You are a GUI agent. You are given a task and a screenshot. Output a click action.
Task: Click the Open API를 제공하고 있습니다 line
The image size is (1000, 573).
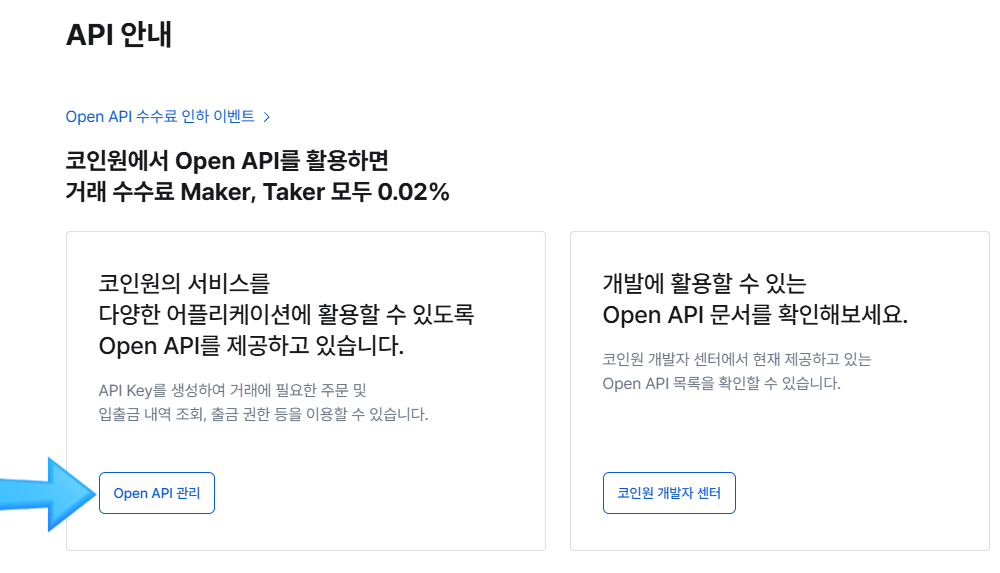point(251,347)
